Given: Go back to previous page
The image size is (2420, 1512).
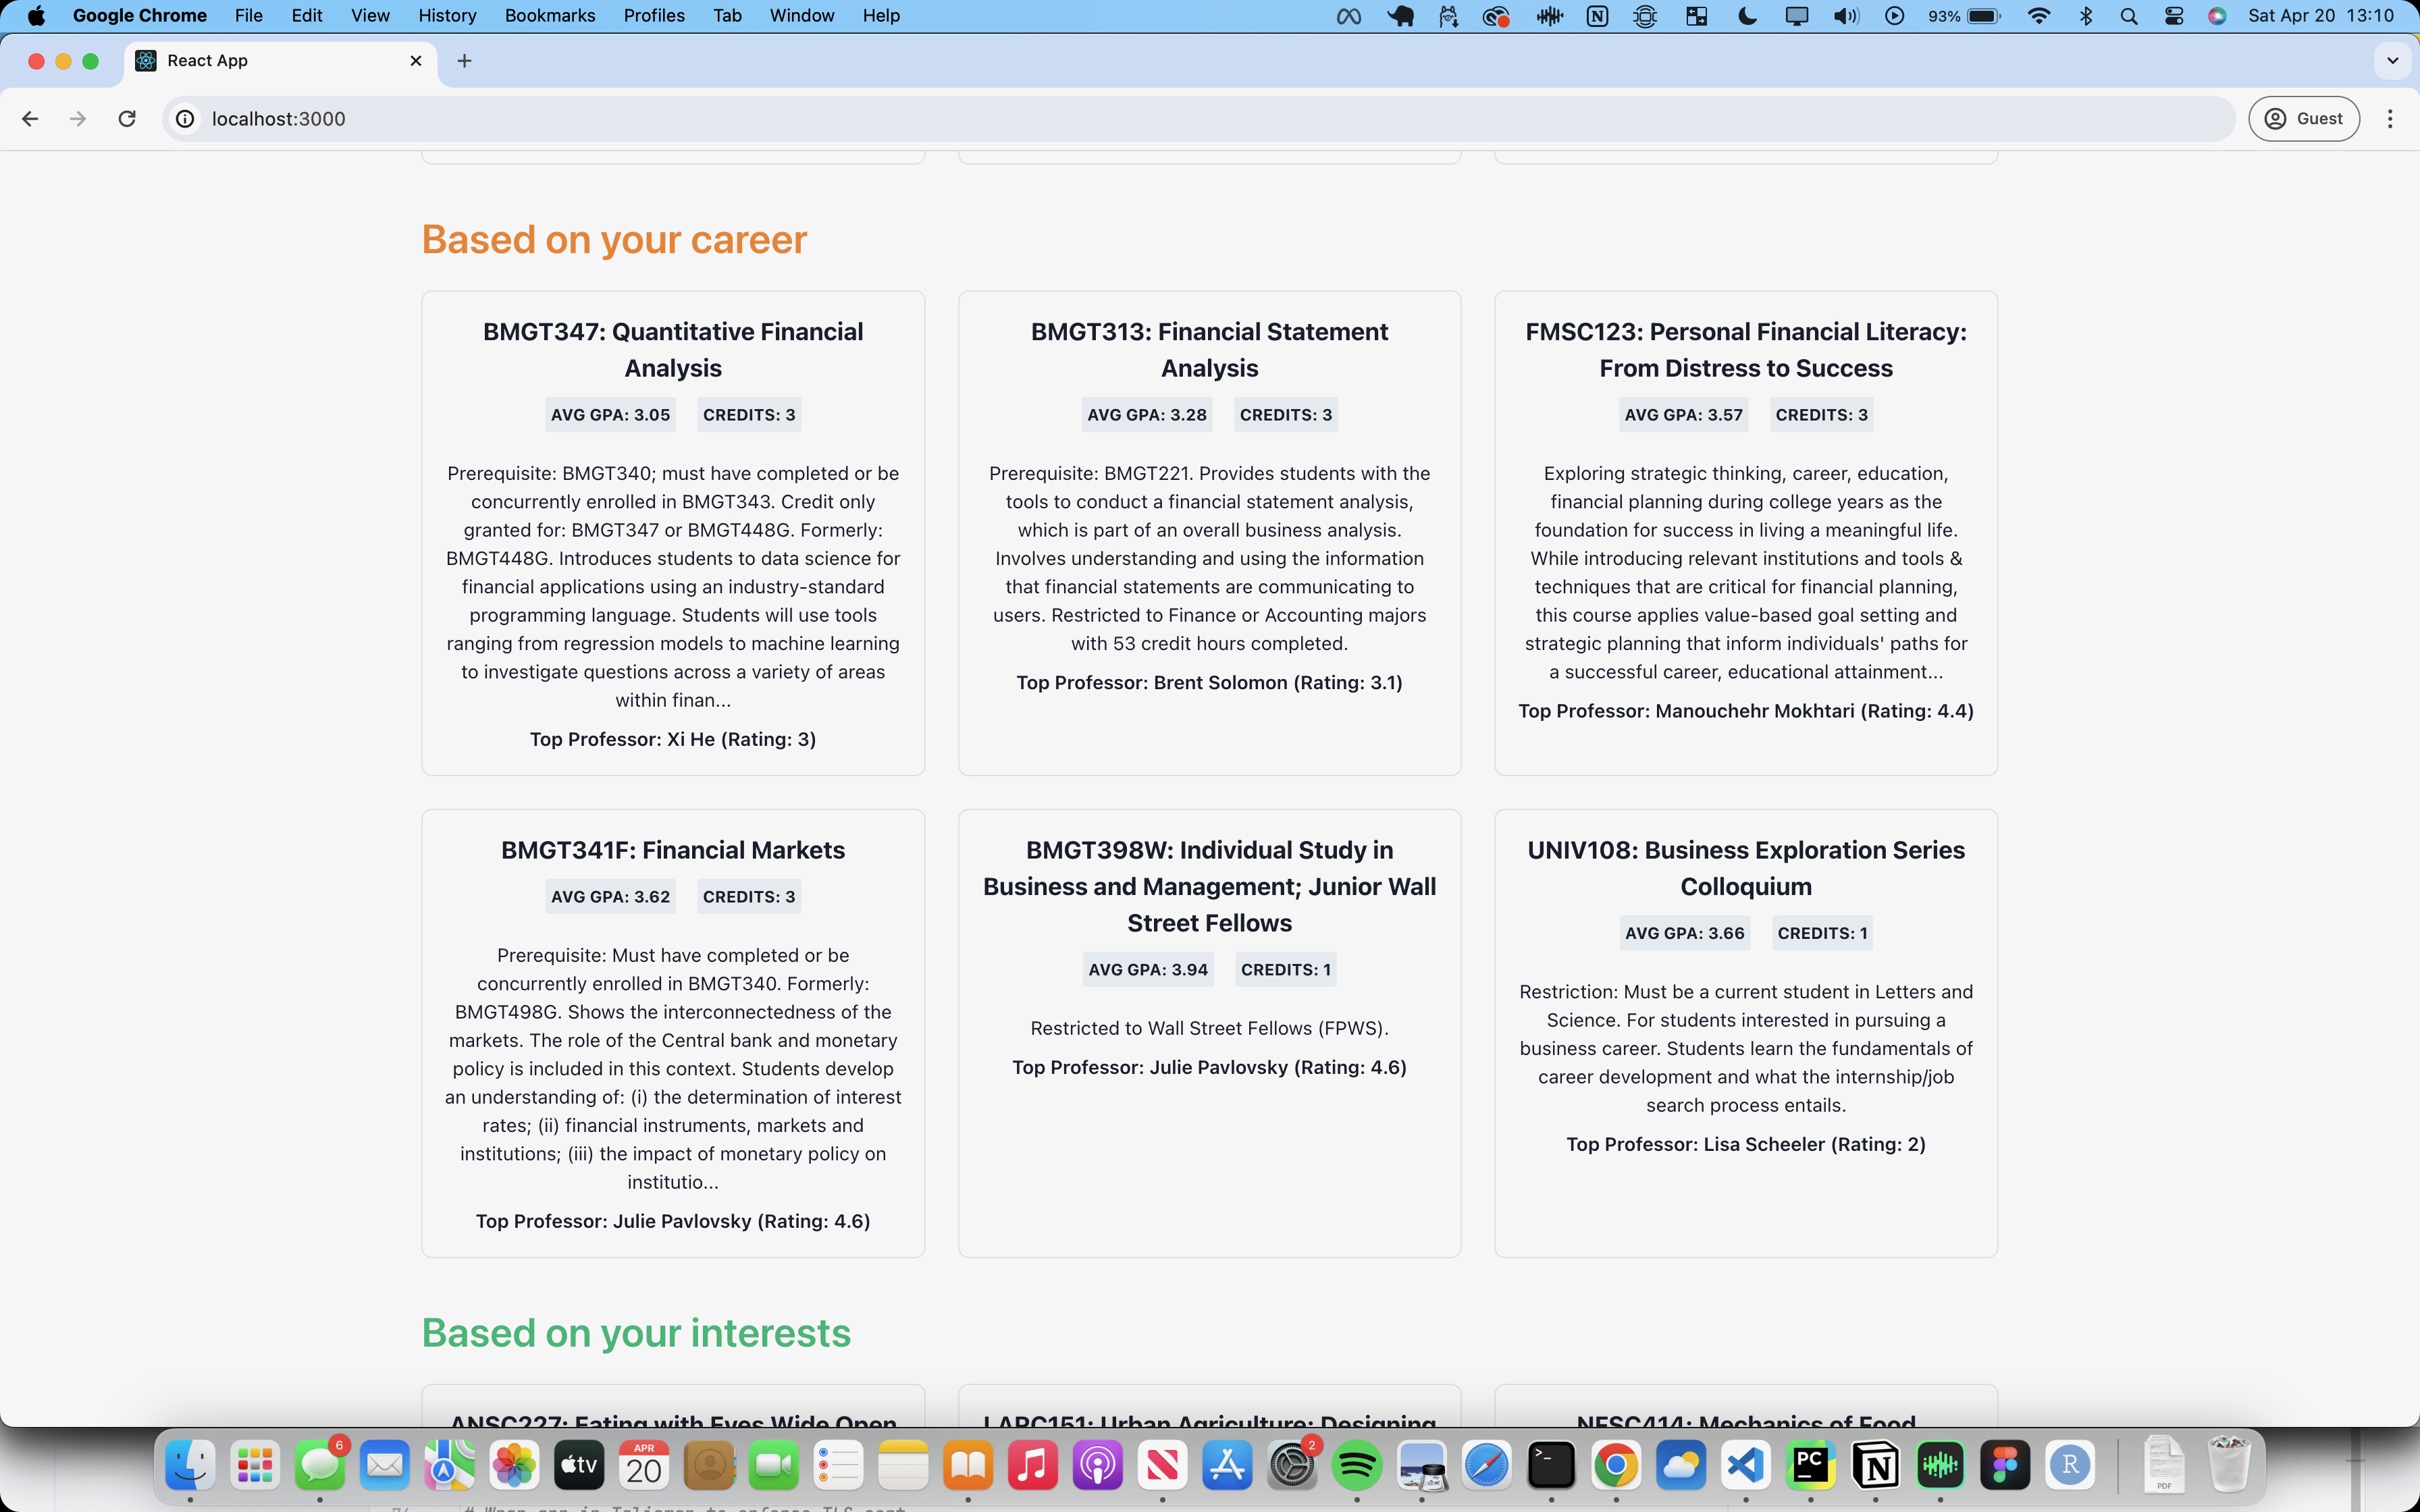Looking at the screenshot, I should 30,119.
